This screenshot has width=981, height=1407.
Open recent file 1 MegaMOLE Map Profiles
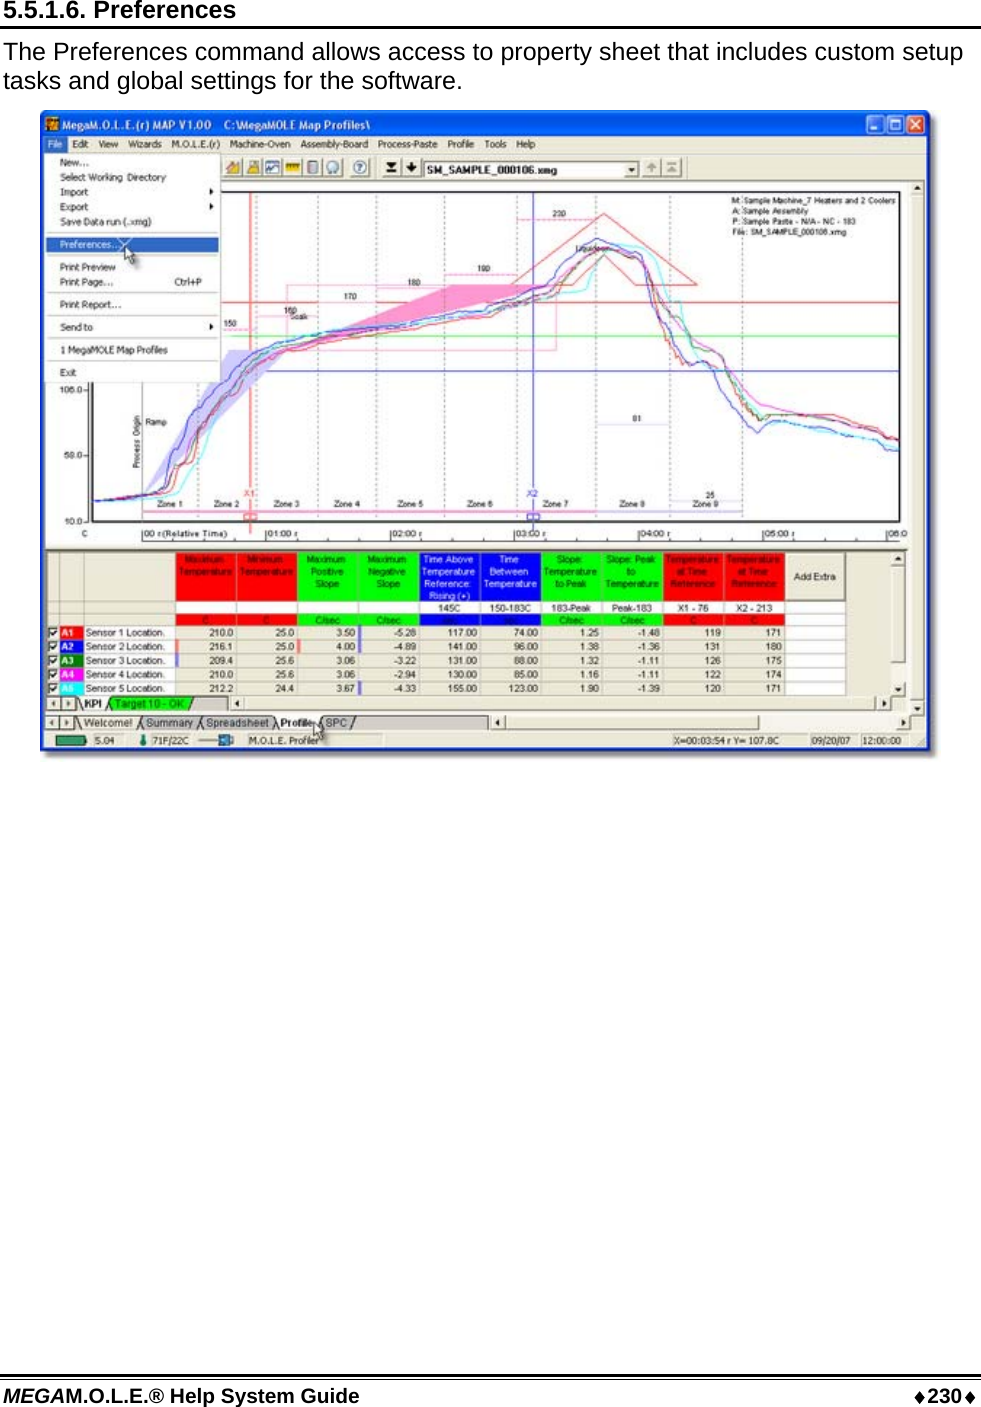(114, 350)
